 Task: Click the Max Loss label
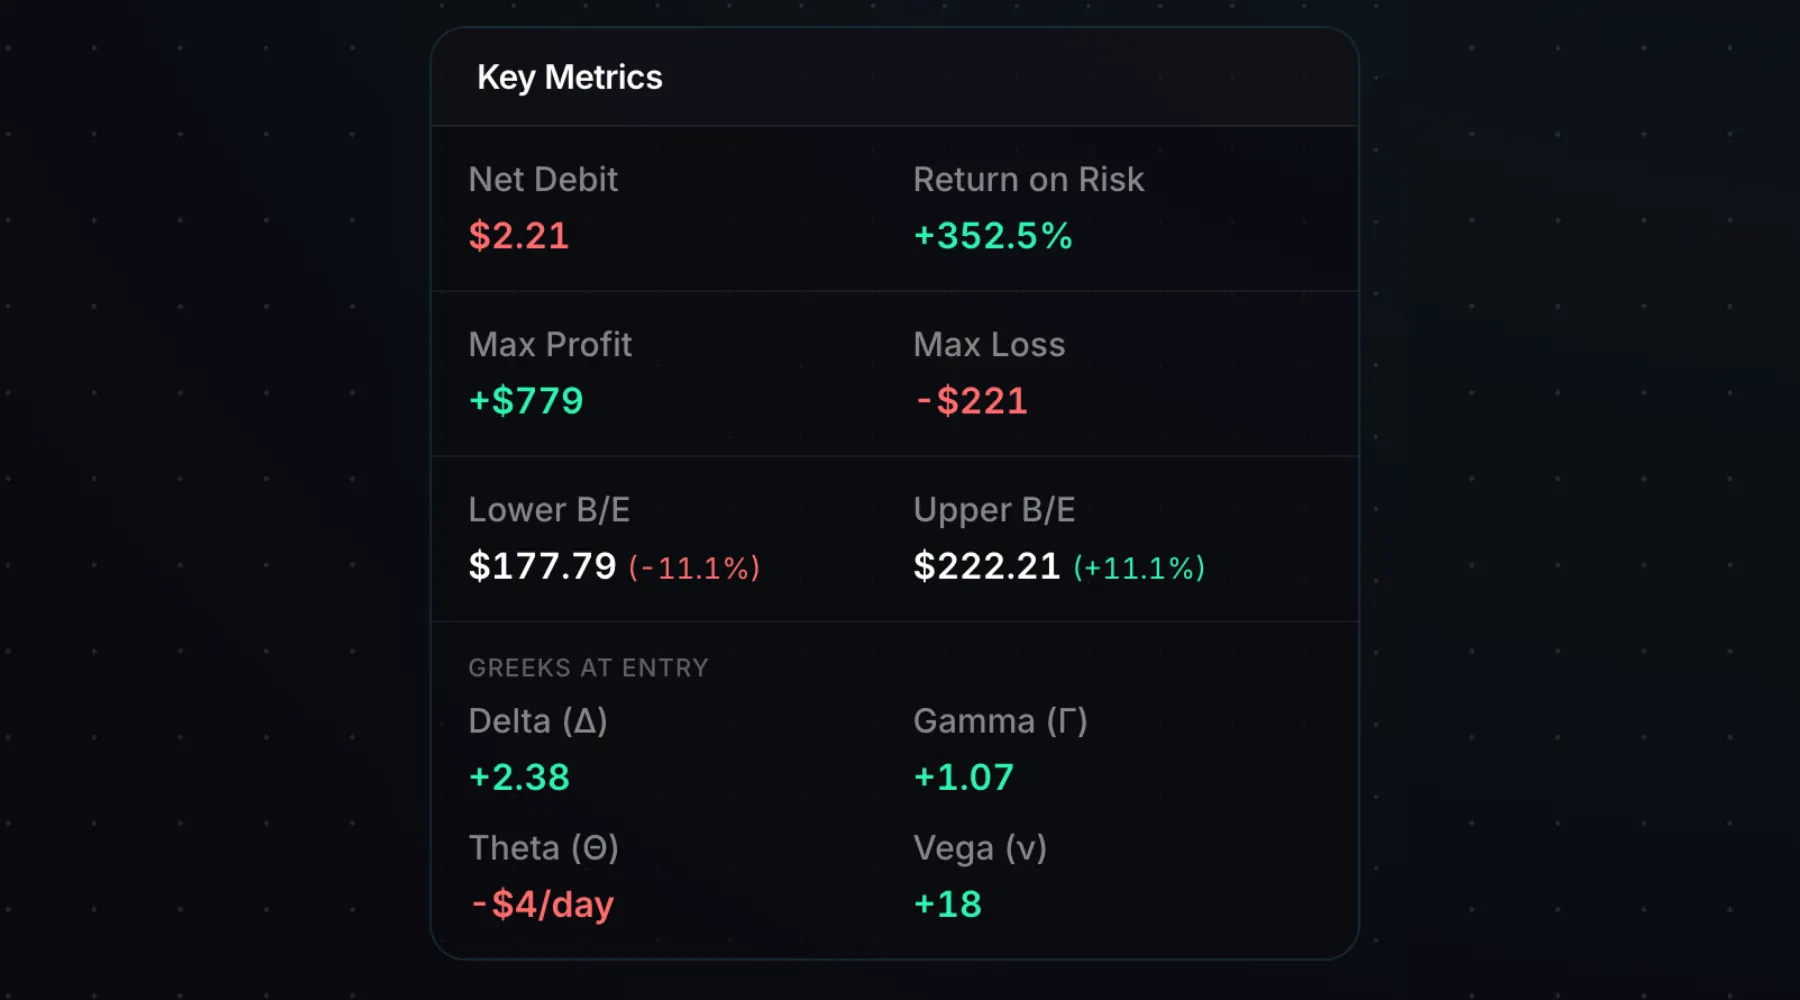click(988, 344)
